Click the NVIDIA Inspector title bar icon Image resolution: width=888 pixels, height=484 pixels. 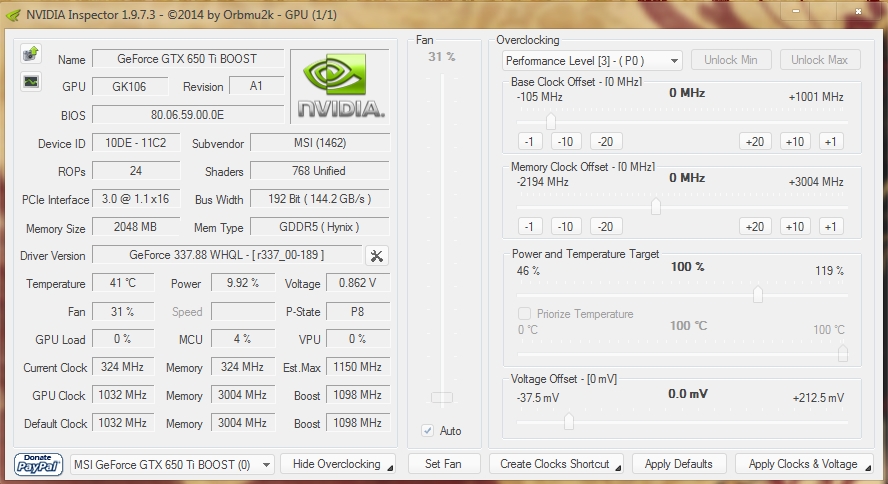click(14, 15)
